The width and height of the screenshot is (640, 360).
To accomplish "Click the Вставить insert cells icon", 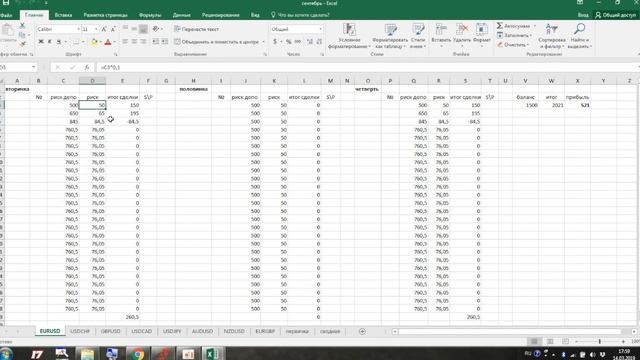I will point(441,29).
